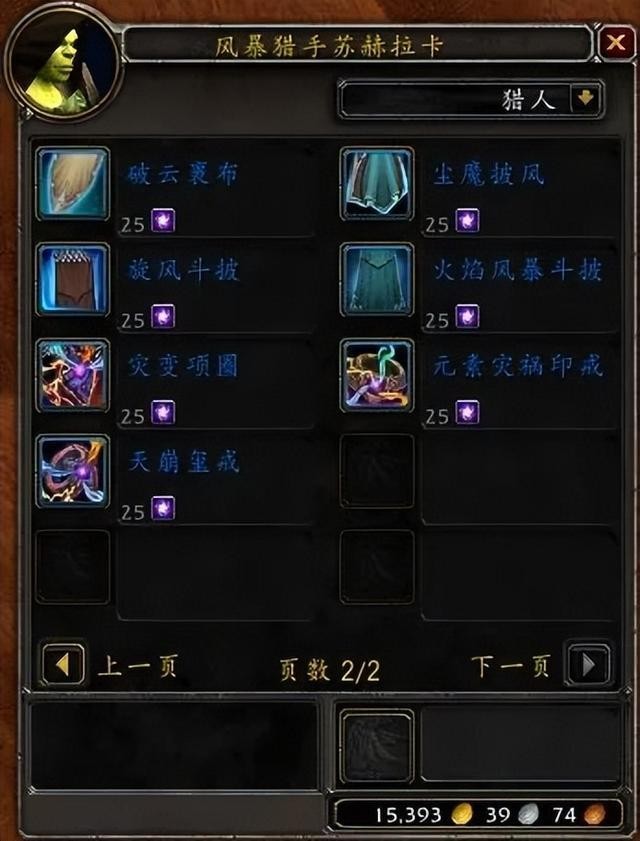Close the merchant window
The width and height of the screenshot is (640, 841).
[616, 43]
